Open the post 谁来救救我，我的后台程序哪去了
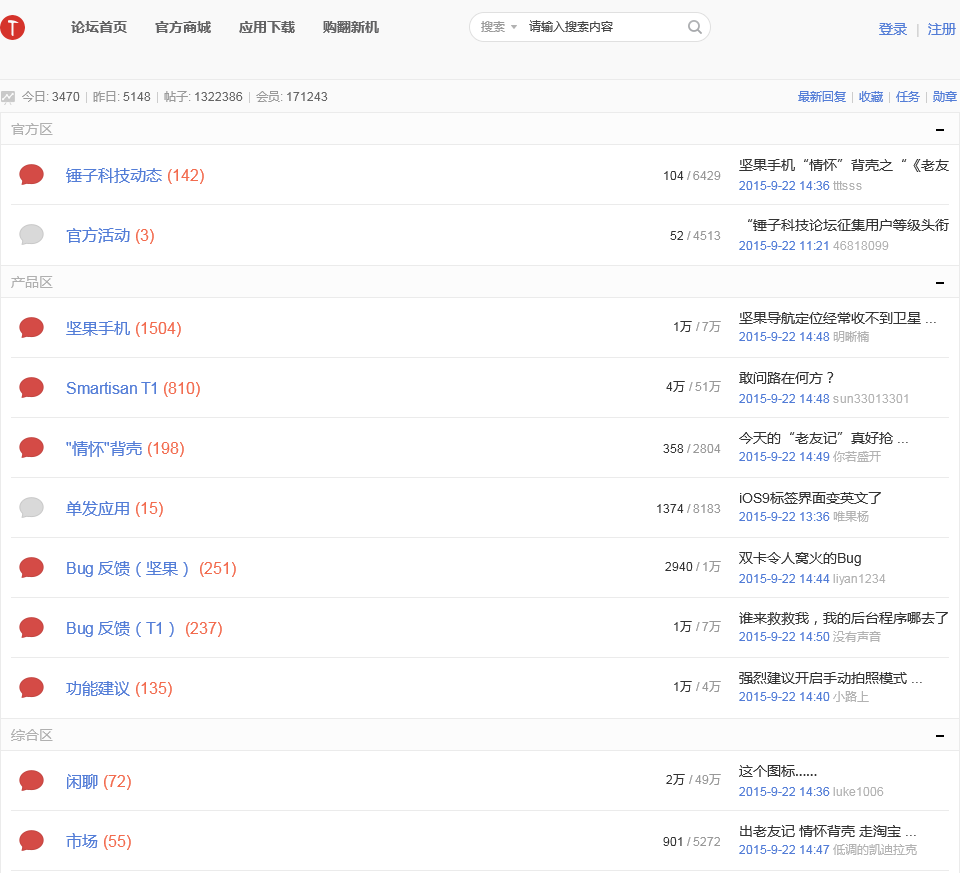Screen dimensions: 960x873 click(x=844, y=618)
